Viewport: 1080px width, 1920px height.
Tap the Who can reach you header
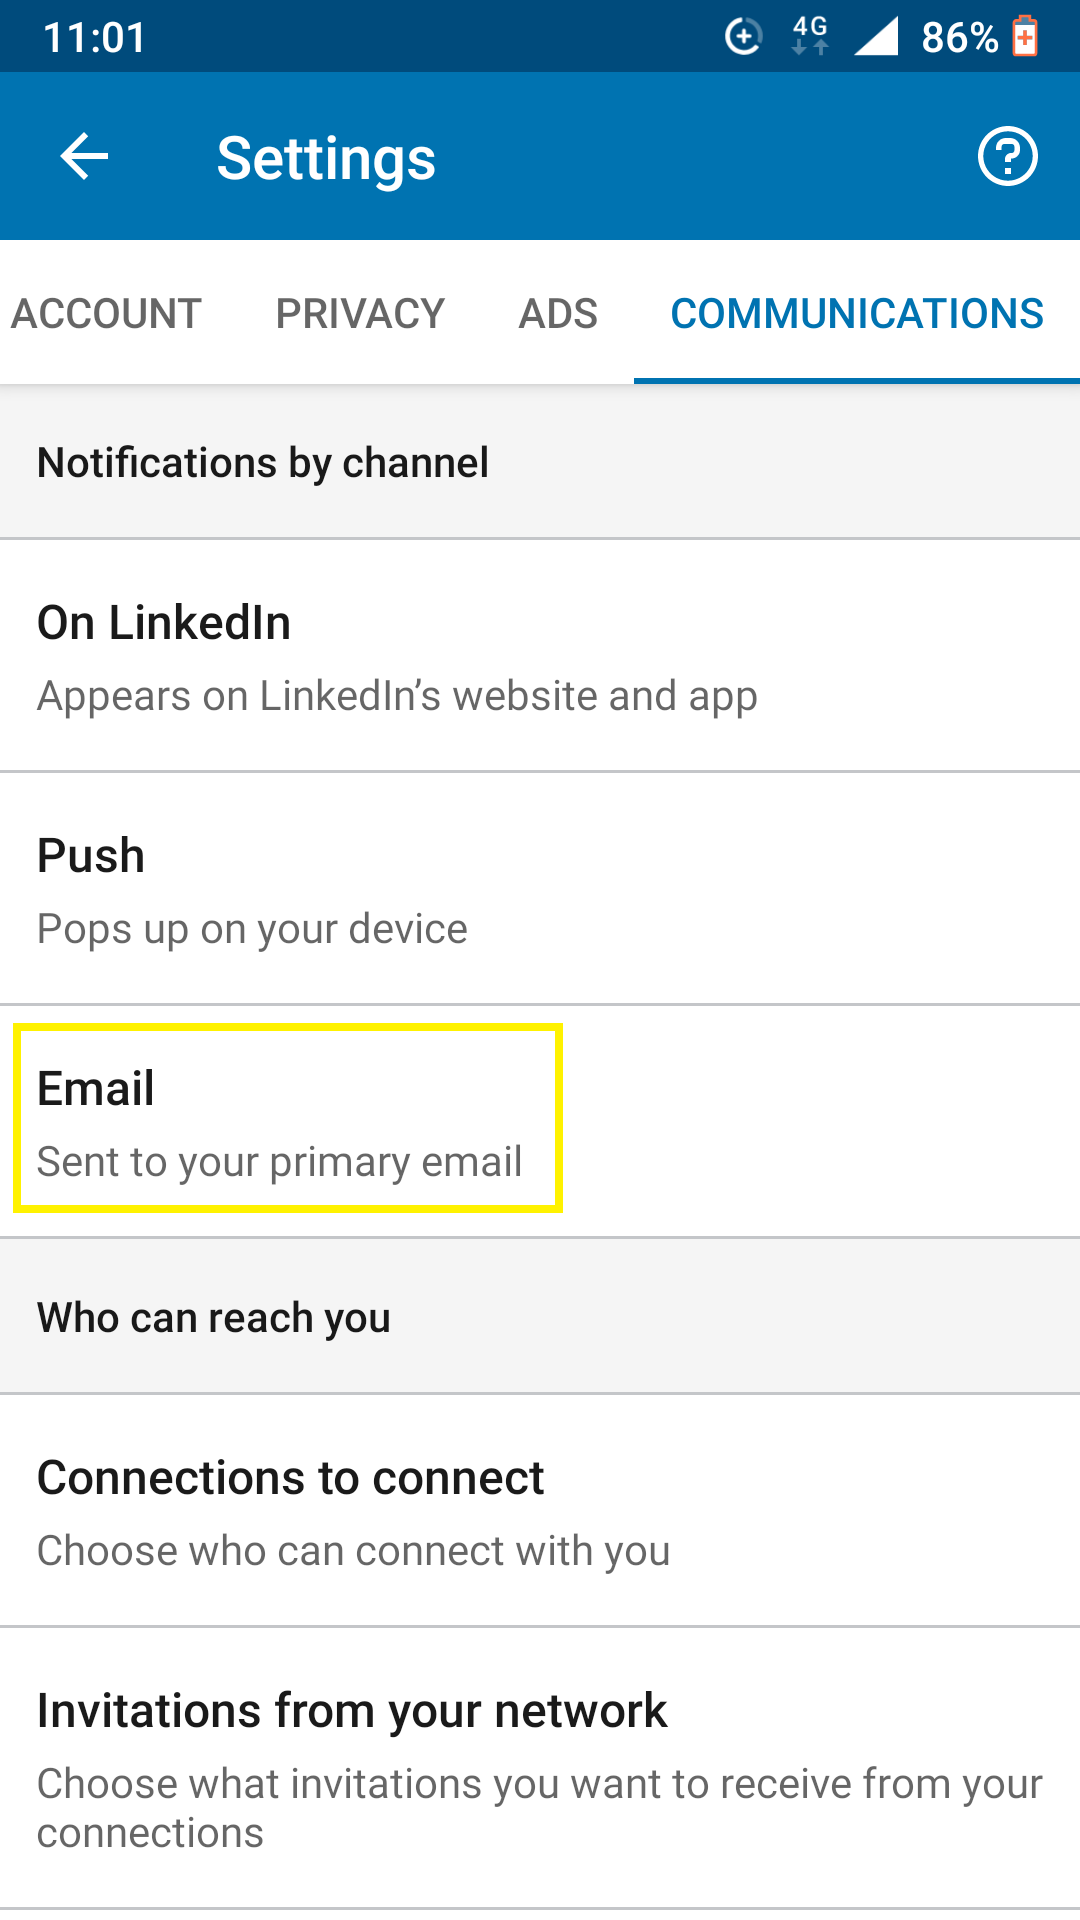pyautogui.click(x=214, y=1318)
